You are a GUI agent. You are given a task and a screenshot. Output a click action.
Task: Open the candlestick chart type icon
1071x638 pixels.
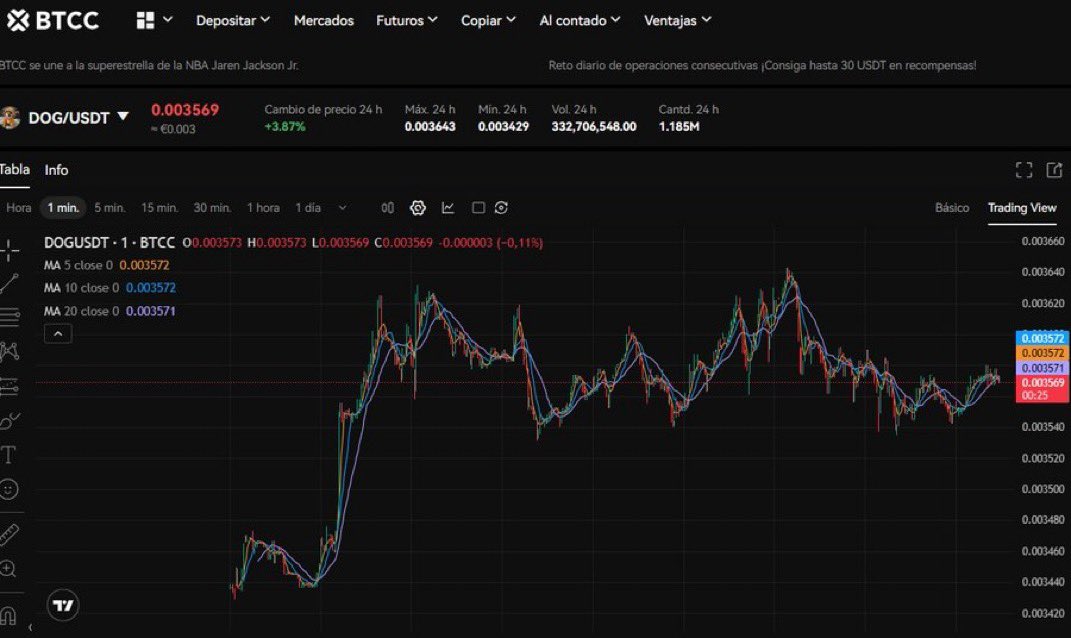387,208
